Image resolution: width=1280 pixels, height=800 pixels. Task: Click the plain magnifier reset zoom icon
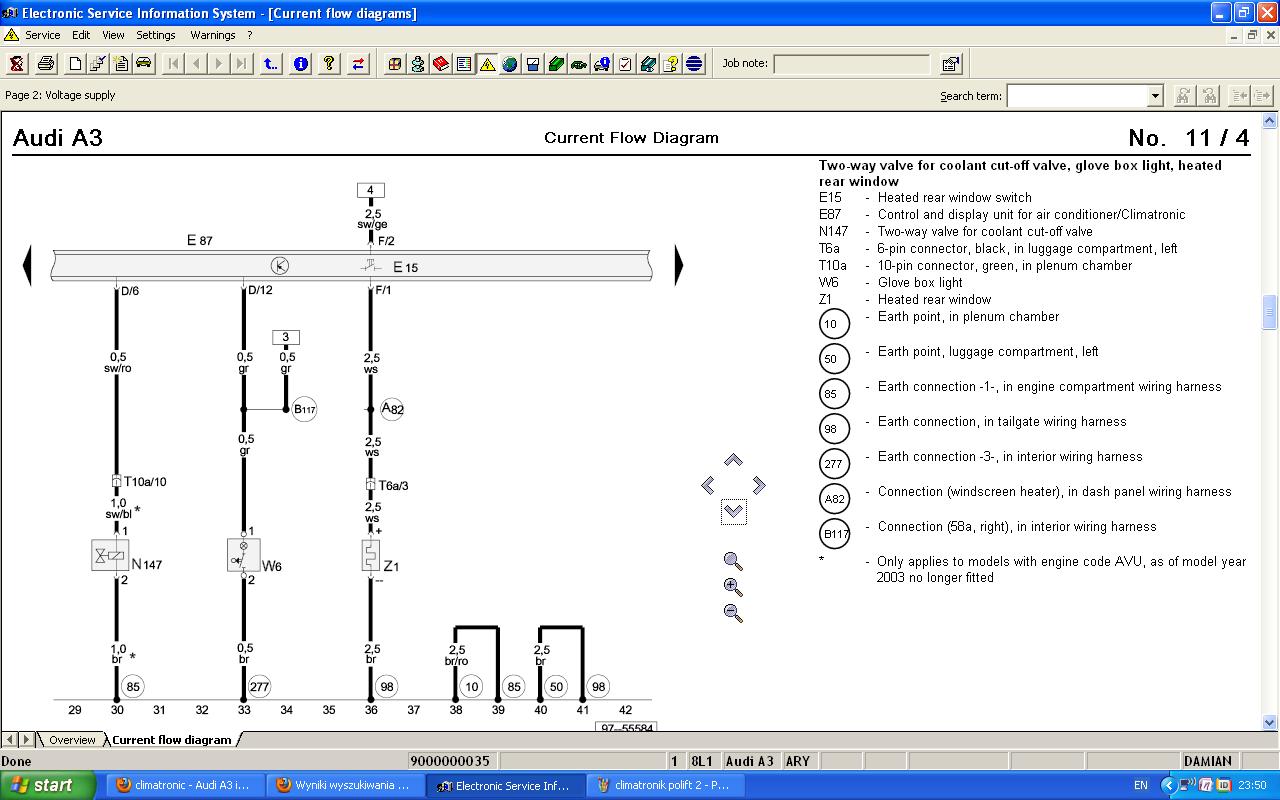pos(733,561)
